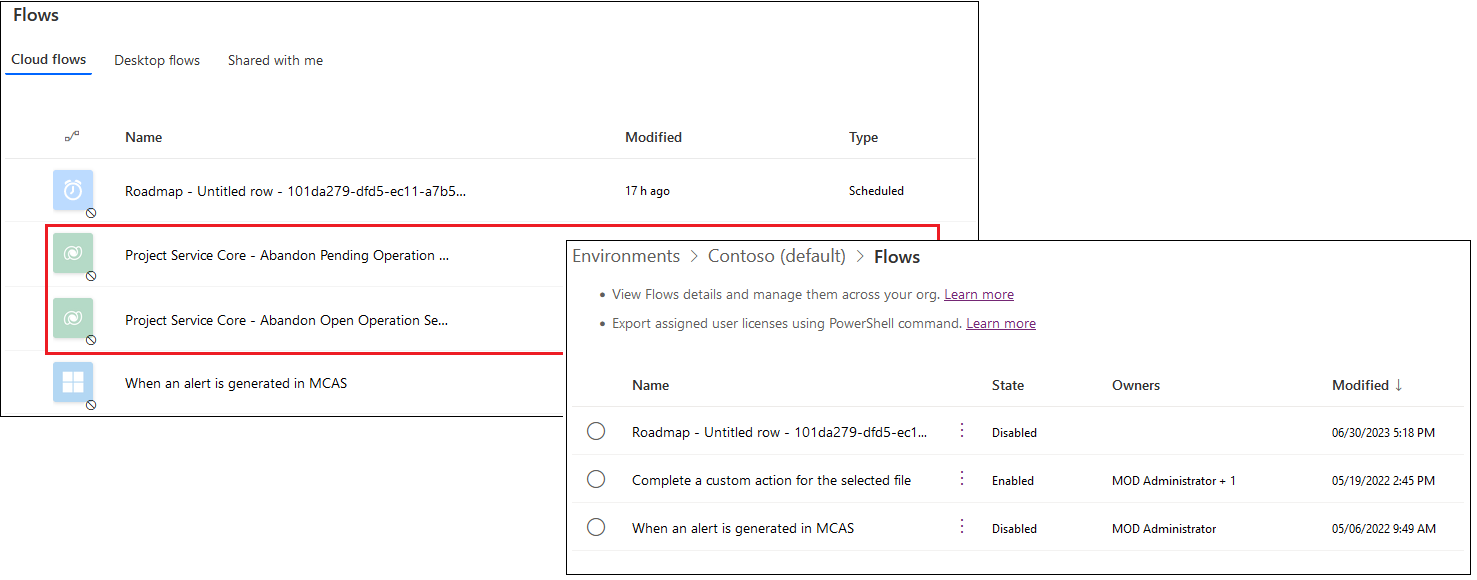This screenshot has width=1477, height=580.
Task: Switch to the Shared with me tab
Action: pyautogui.click(x=275, y=61)
